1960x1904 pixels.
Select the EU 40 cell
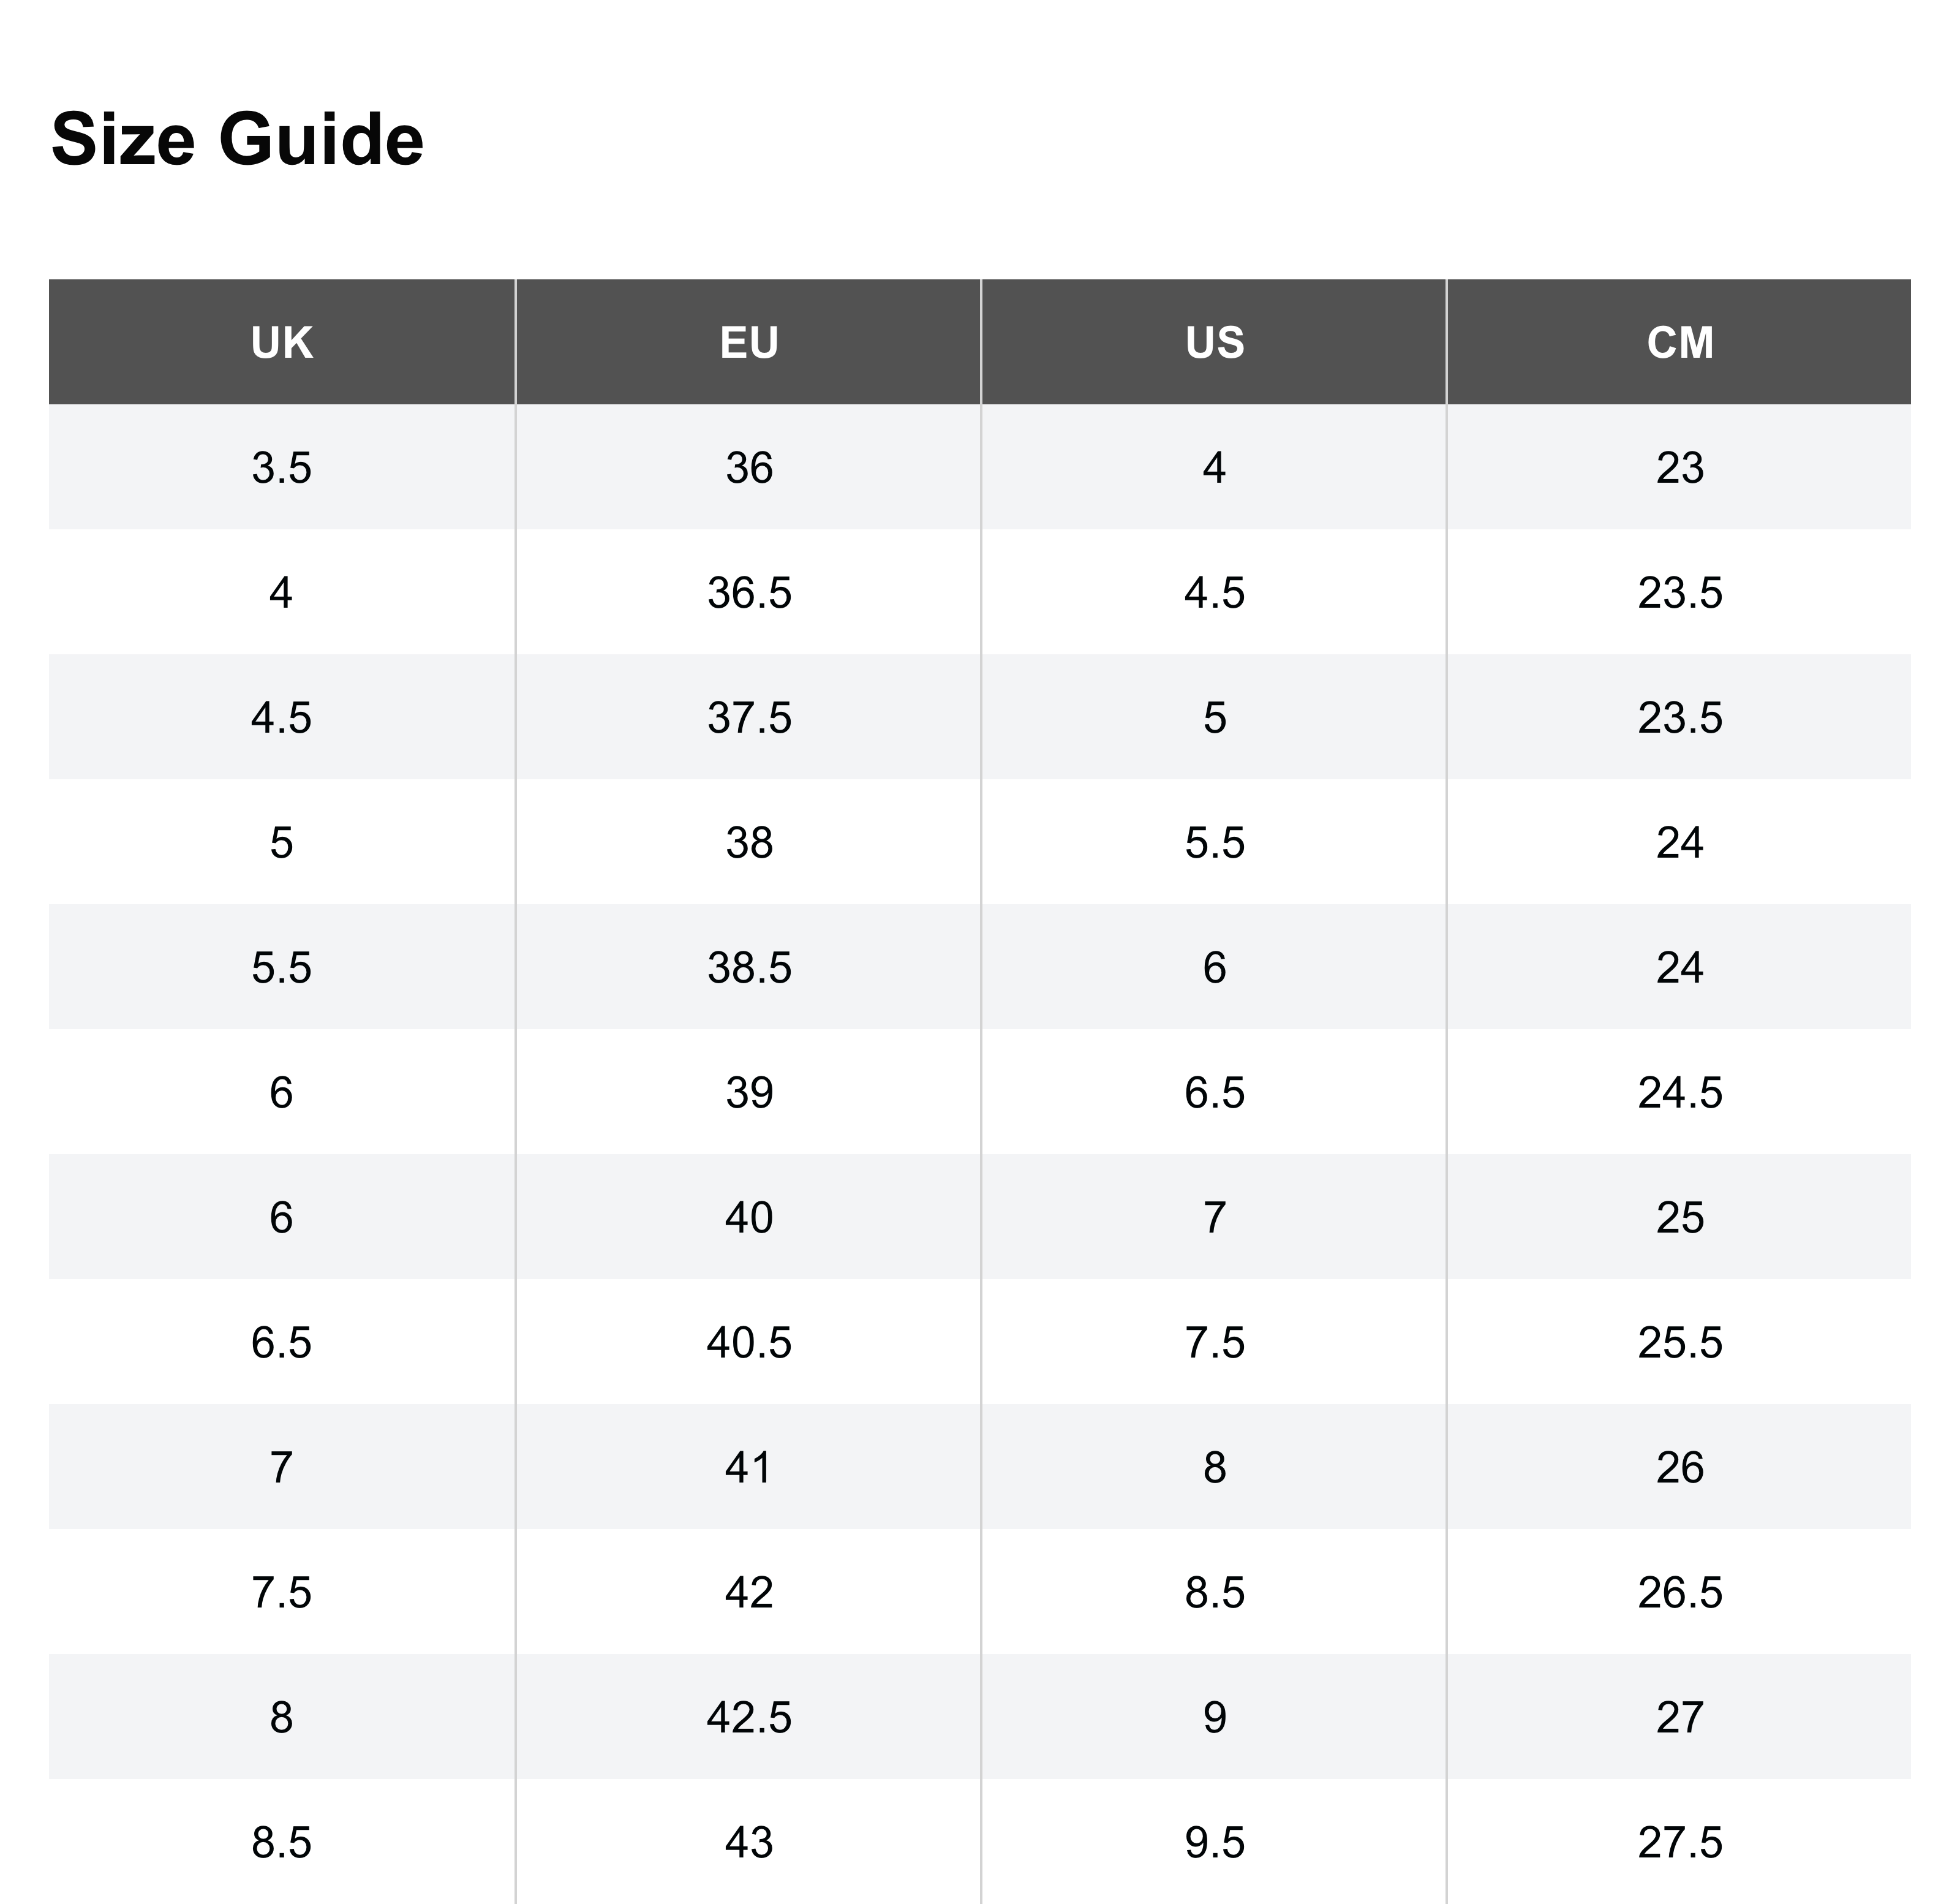click(x=748, y=1217)
